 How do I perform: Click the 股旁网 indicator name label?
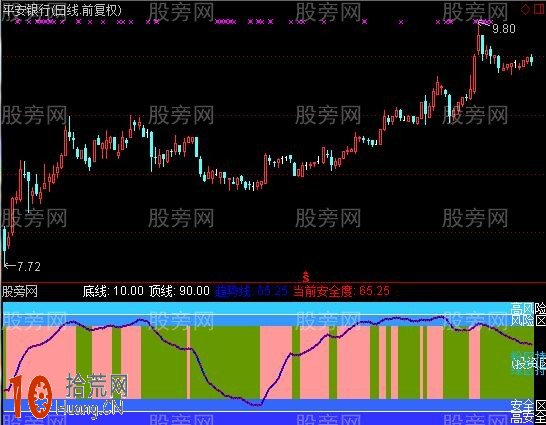coord(20,291)
